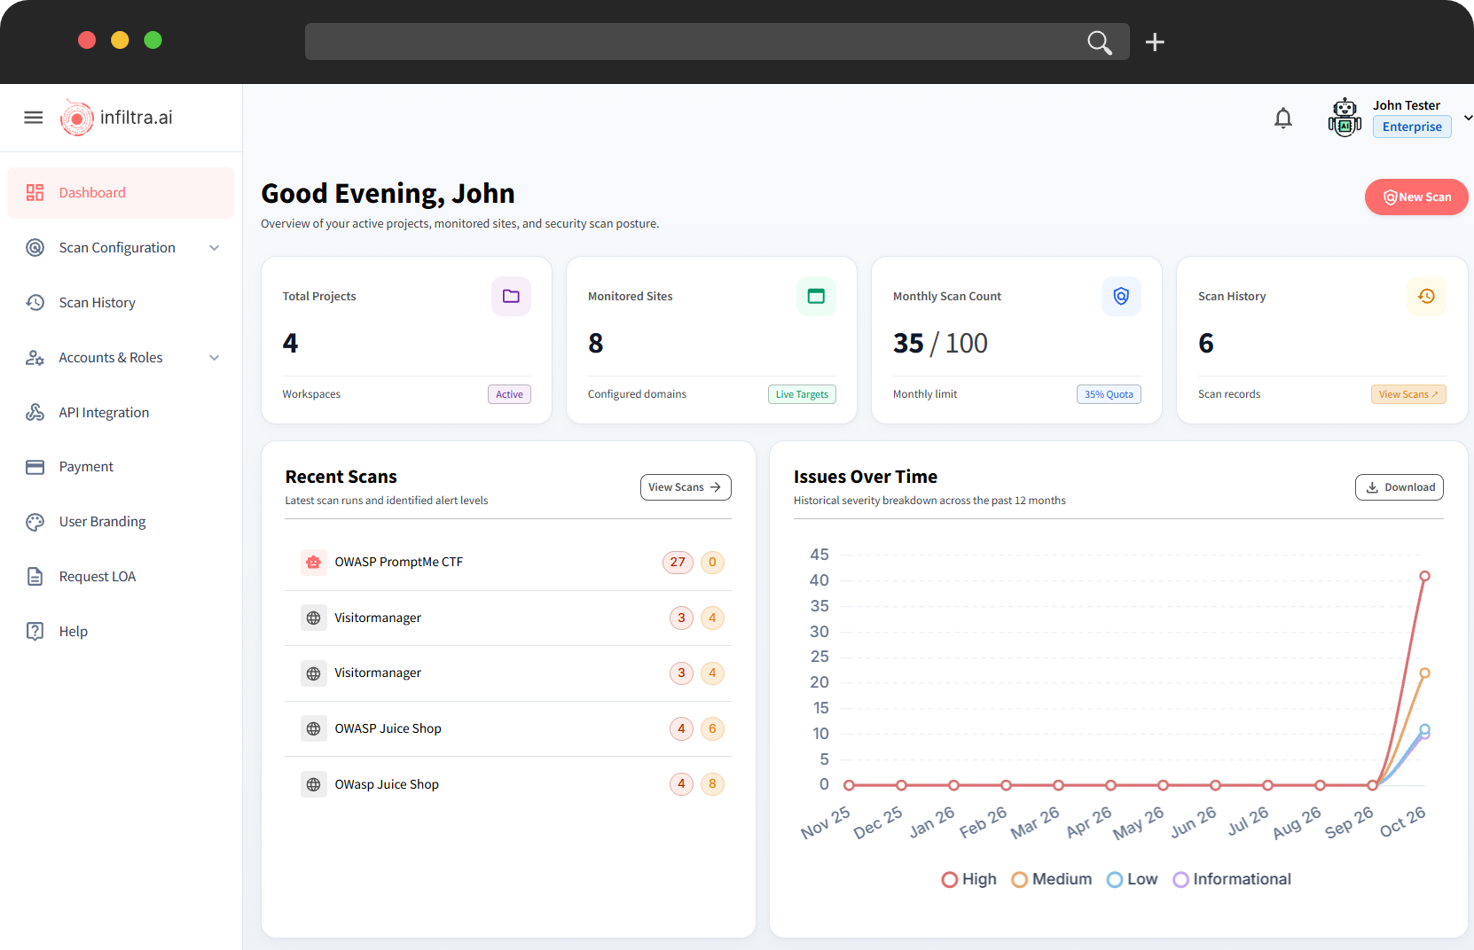
Task: Click the Live Targets badge
Action: [802, 394]
